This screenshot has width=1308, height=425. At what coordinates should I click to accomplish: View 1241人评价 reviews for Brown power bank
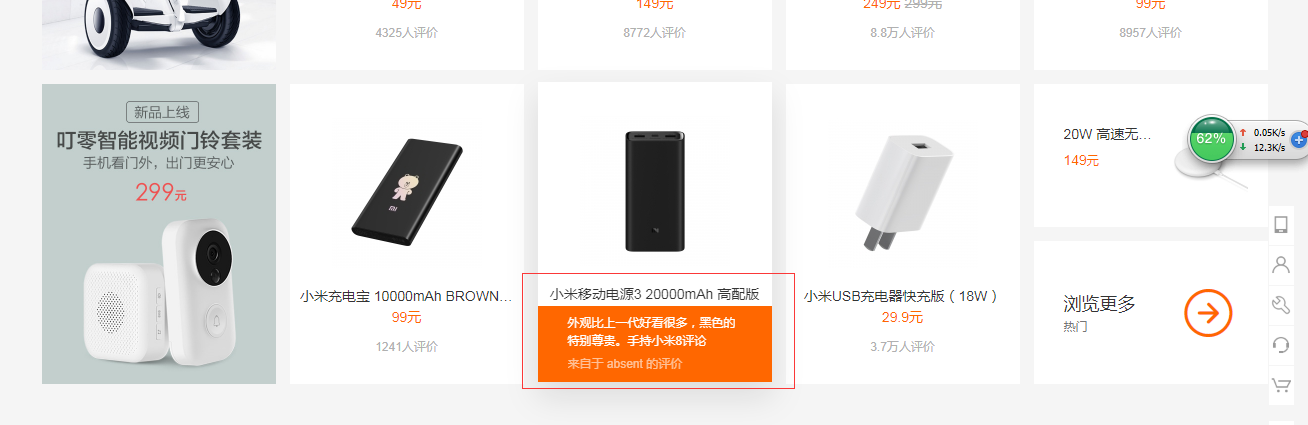coord(407,347)
